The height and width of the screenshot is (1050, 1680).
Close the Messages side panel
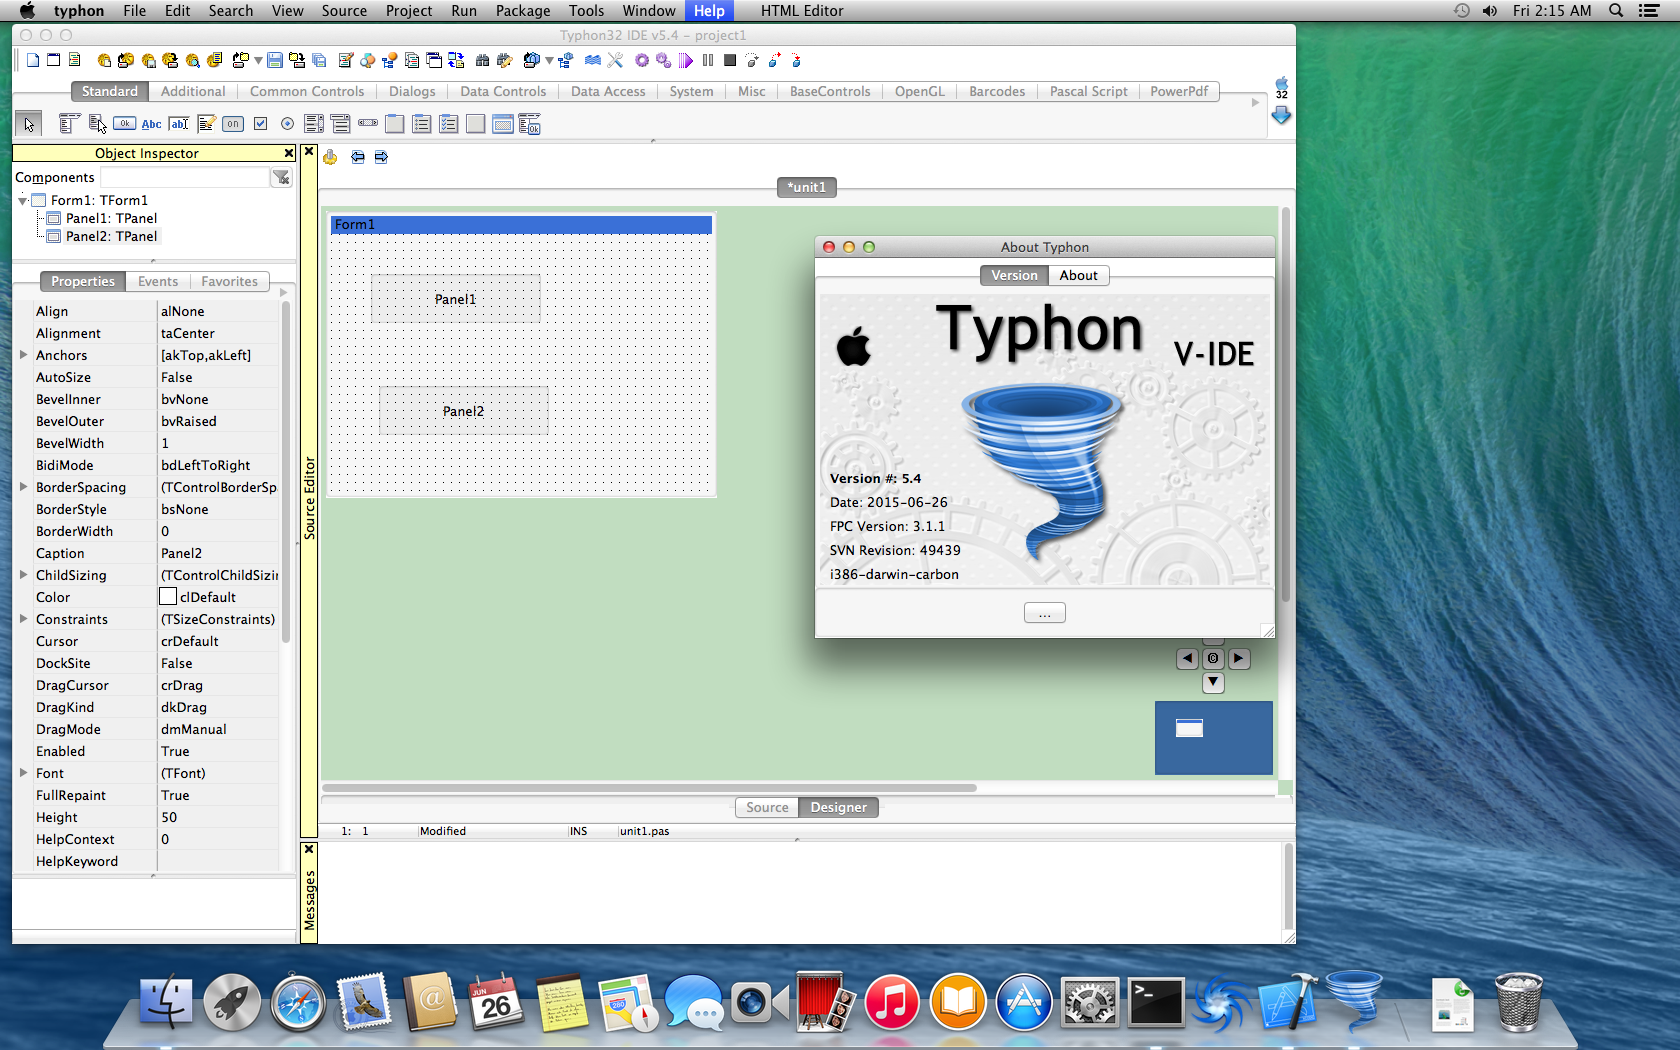point(309,849)
